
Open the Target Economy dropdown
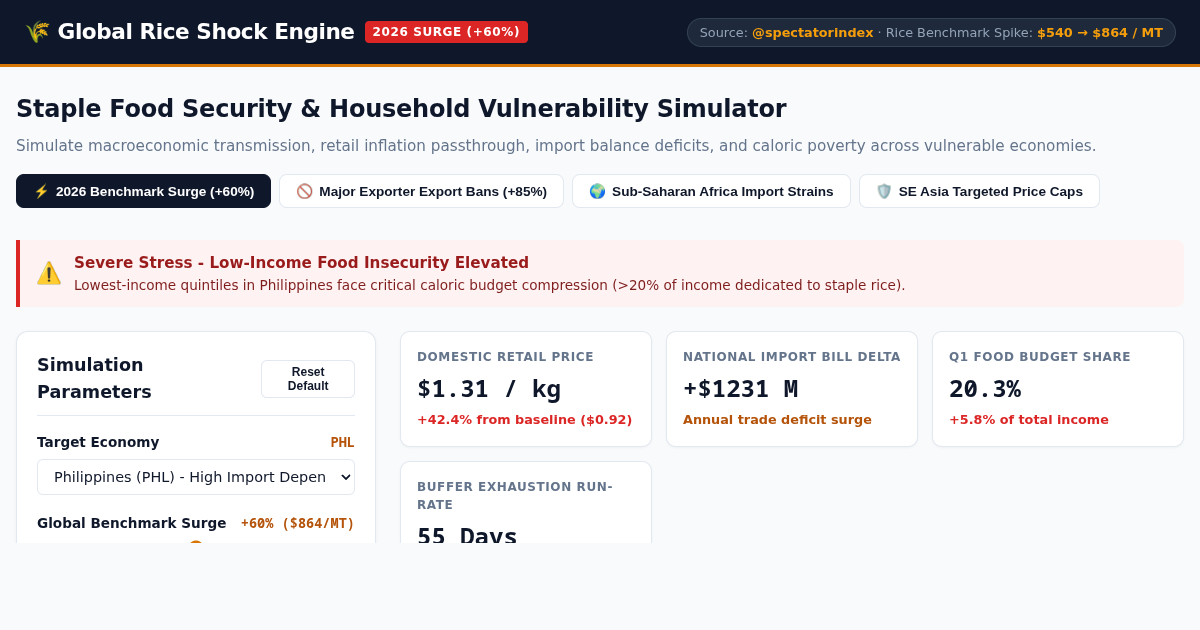pos(196,477)
